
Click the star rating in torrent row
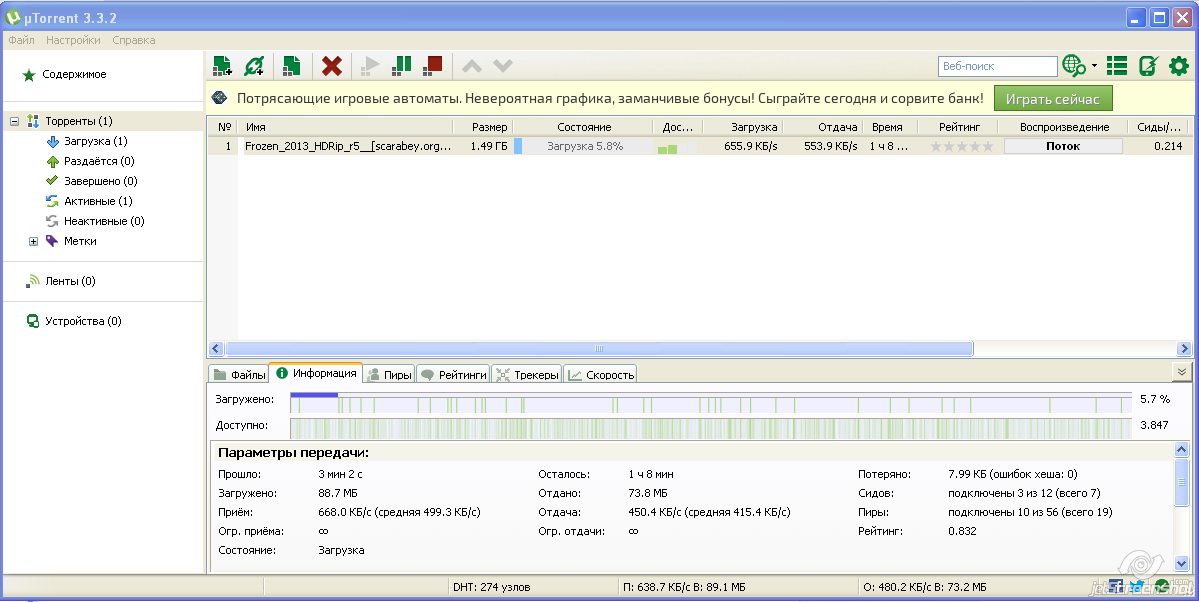click(961, 146)
